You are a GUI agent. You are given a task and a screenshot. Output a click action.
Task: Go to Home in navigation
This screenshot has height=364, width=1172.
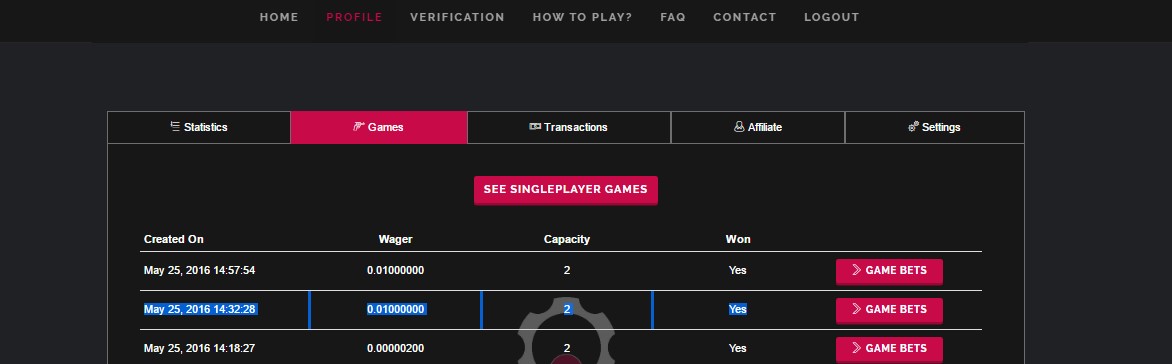tap(279, 17)
